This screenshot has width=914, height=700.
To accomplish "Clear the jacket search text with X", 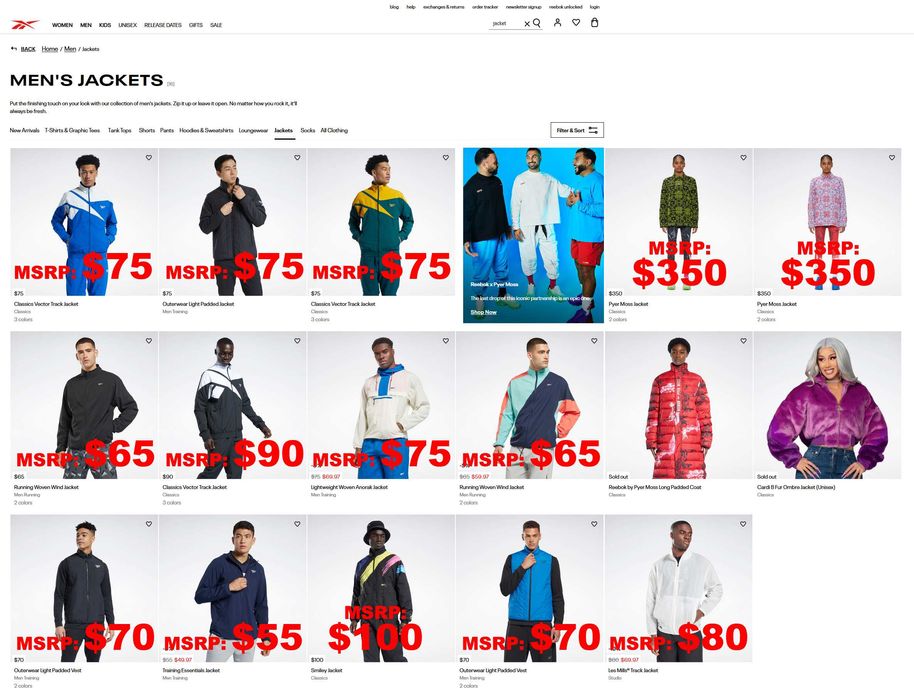I will [527, 24].
